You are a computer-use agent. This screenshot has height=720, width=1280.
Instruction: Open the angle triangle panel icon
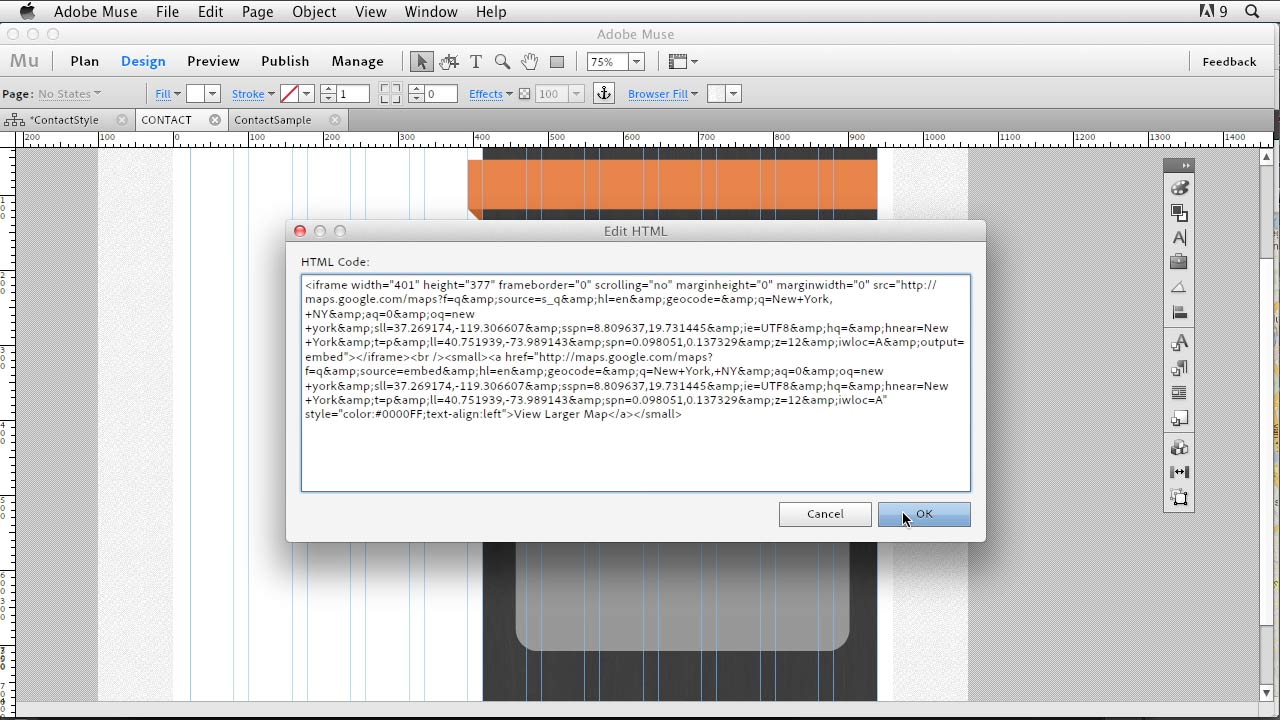coord(1180,288)
